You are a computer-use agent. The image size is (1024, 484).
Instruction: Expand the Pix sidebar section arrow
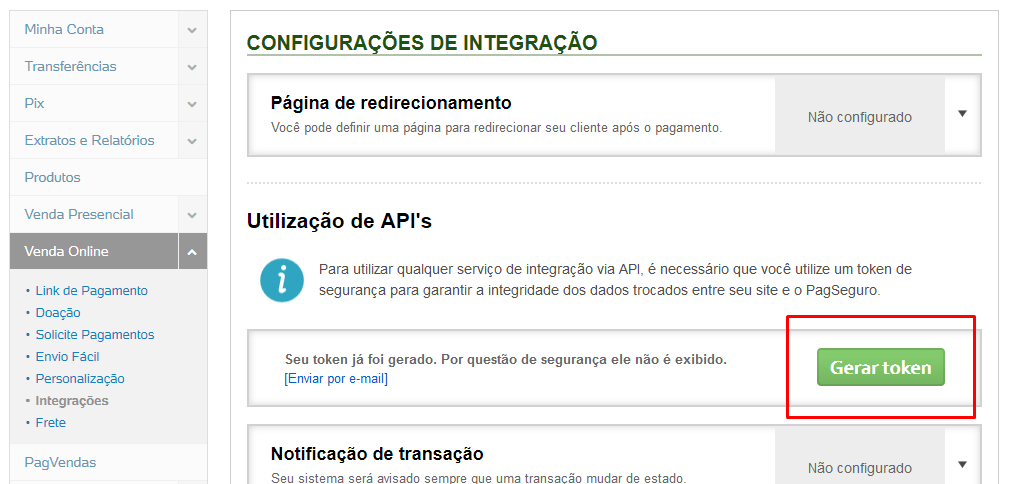tap(192, 104)
